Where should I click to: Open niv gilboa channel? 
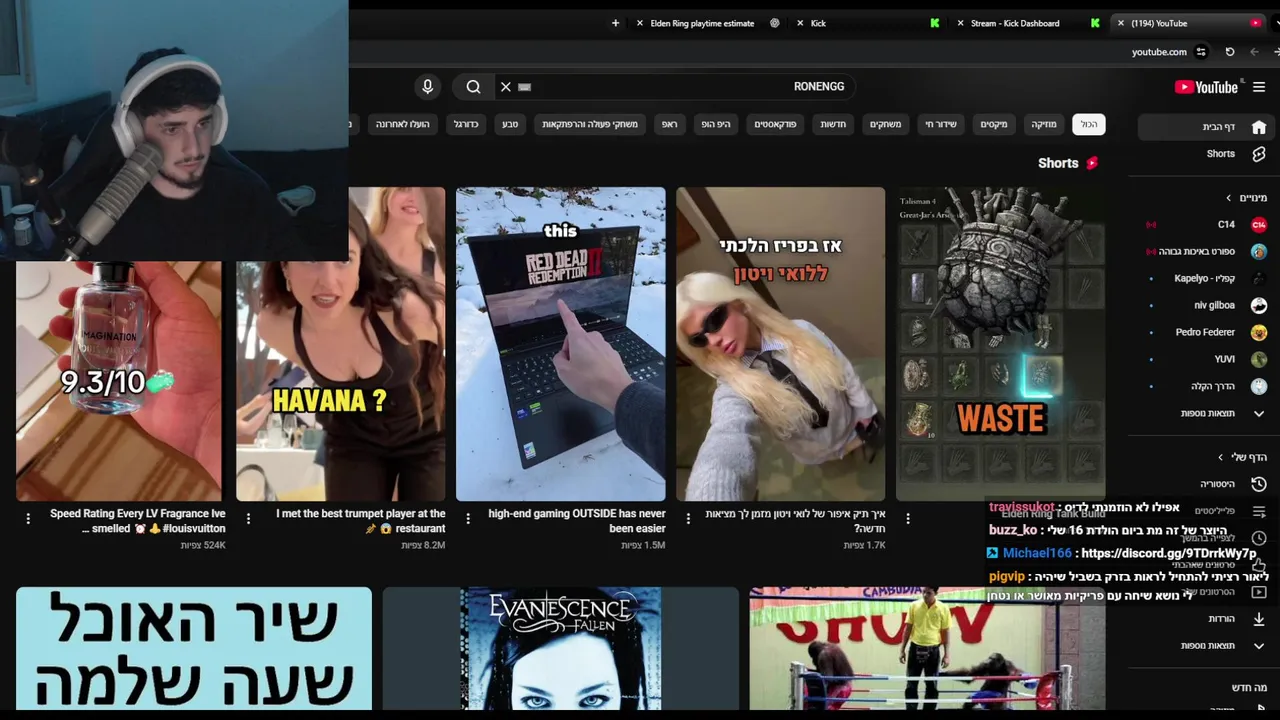pyautogui.click(x=1205, y=306)
